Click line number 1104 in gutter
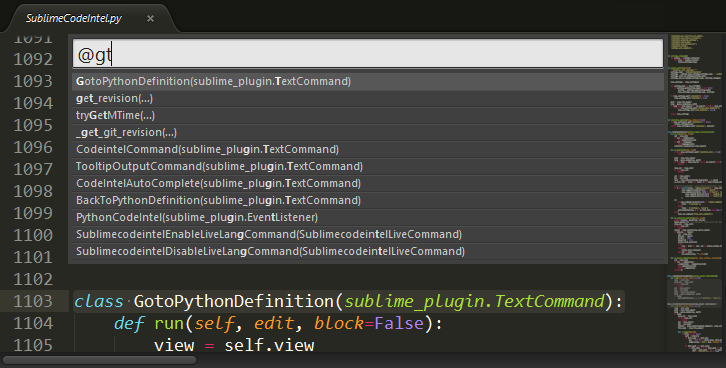This screenshot has height=368, width=726. [x=33, y=323]
